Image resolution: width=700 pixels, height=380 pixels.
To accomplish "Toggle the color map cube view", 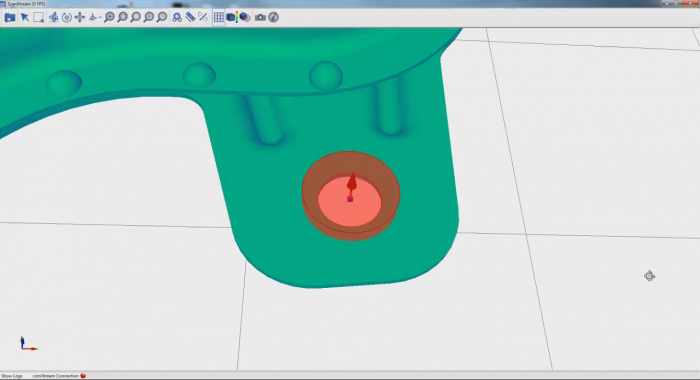I will tap(232, 17).
